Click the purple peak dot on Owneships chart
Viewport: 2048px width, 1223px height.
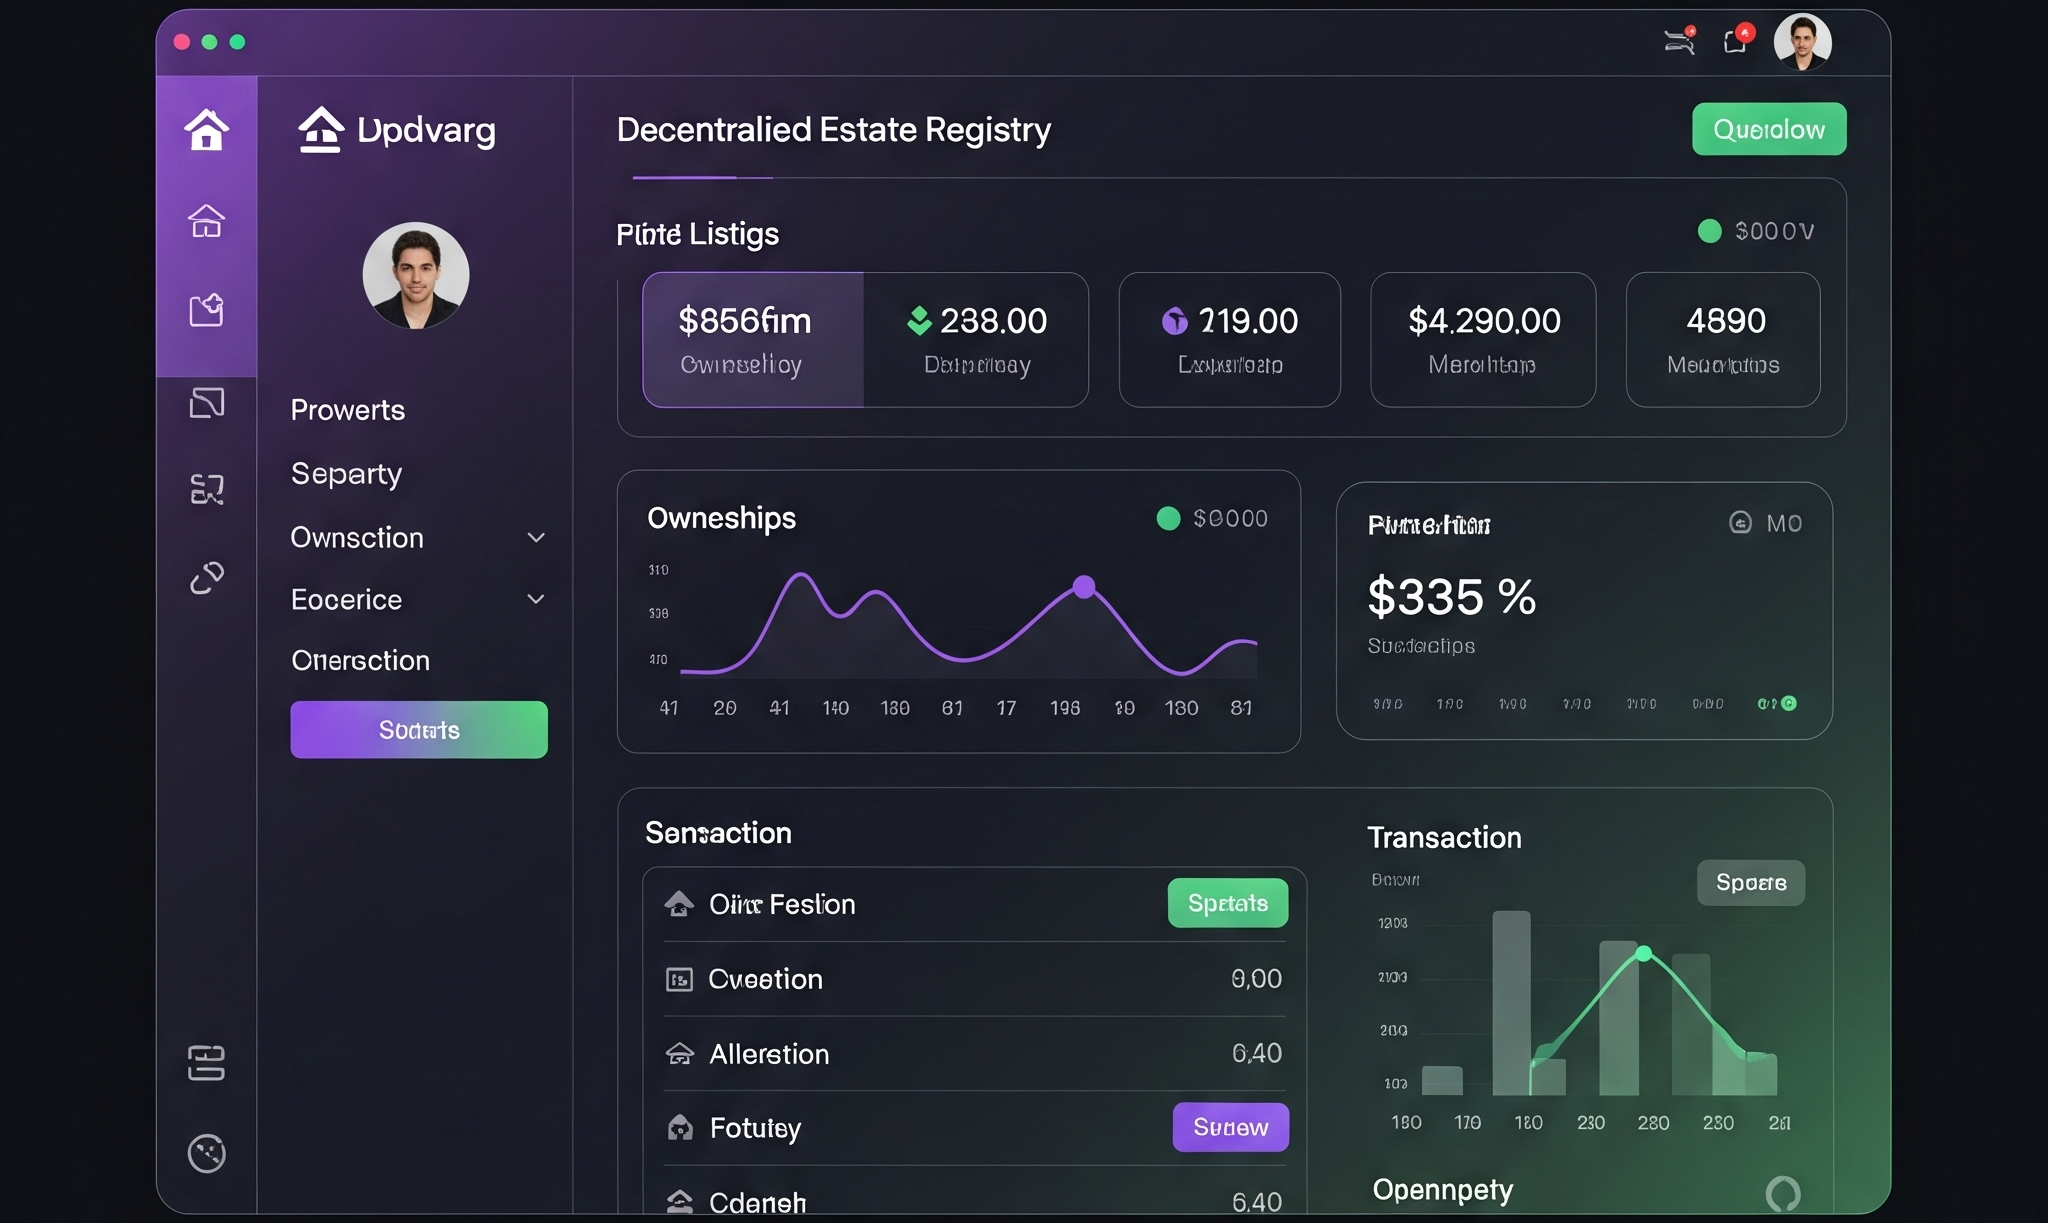[x=1083, y=588]
